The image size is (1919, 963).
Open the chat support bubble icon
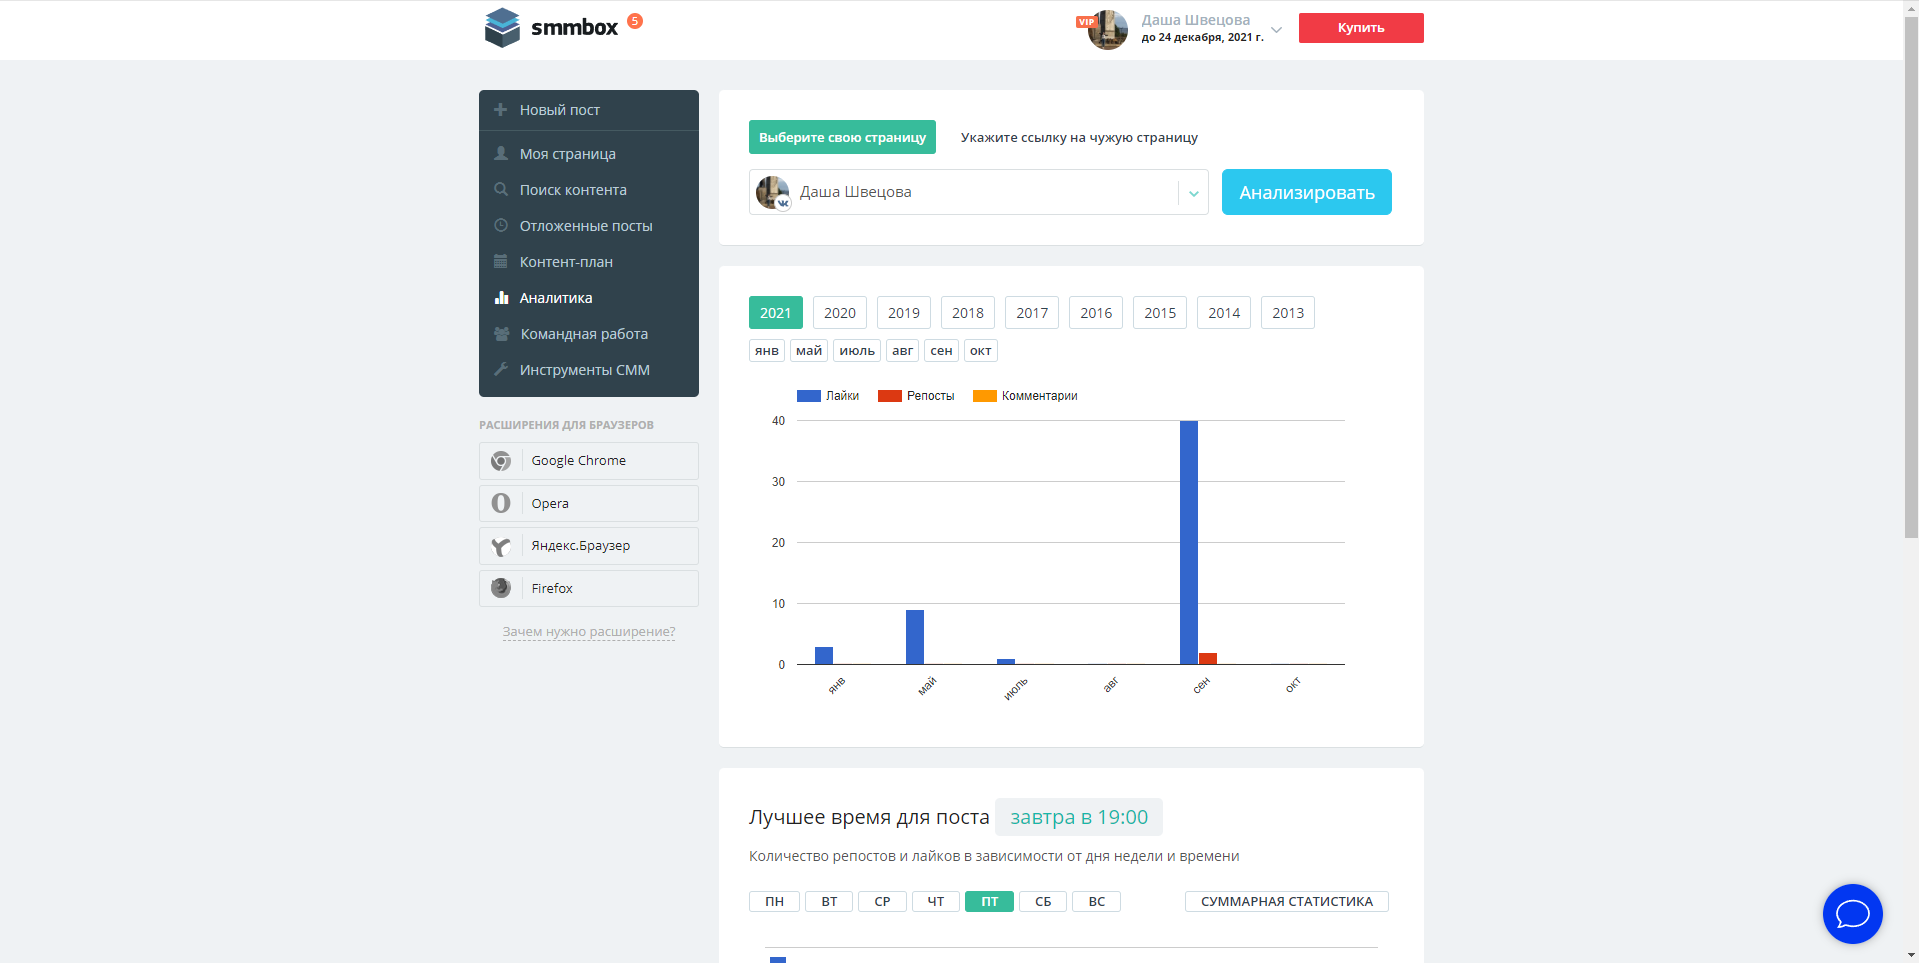point(1852,914)
